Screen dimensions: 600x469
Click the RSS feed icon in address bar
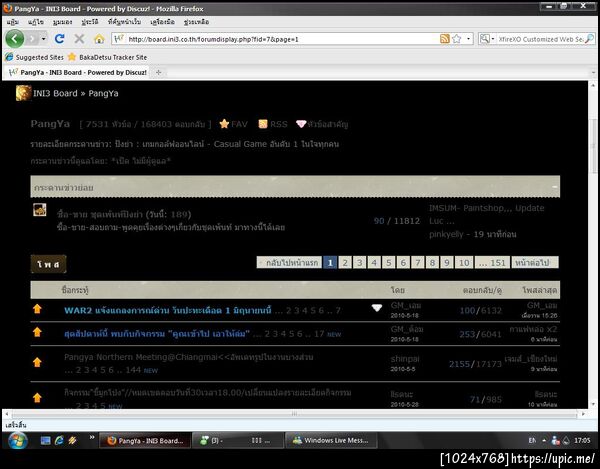(445, 39)
